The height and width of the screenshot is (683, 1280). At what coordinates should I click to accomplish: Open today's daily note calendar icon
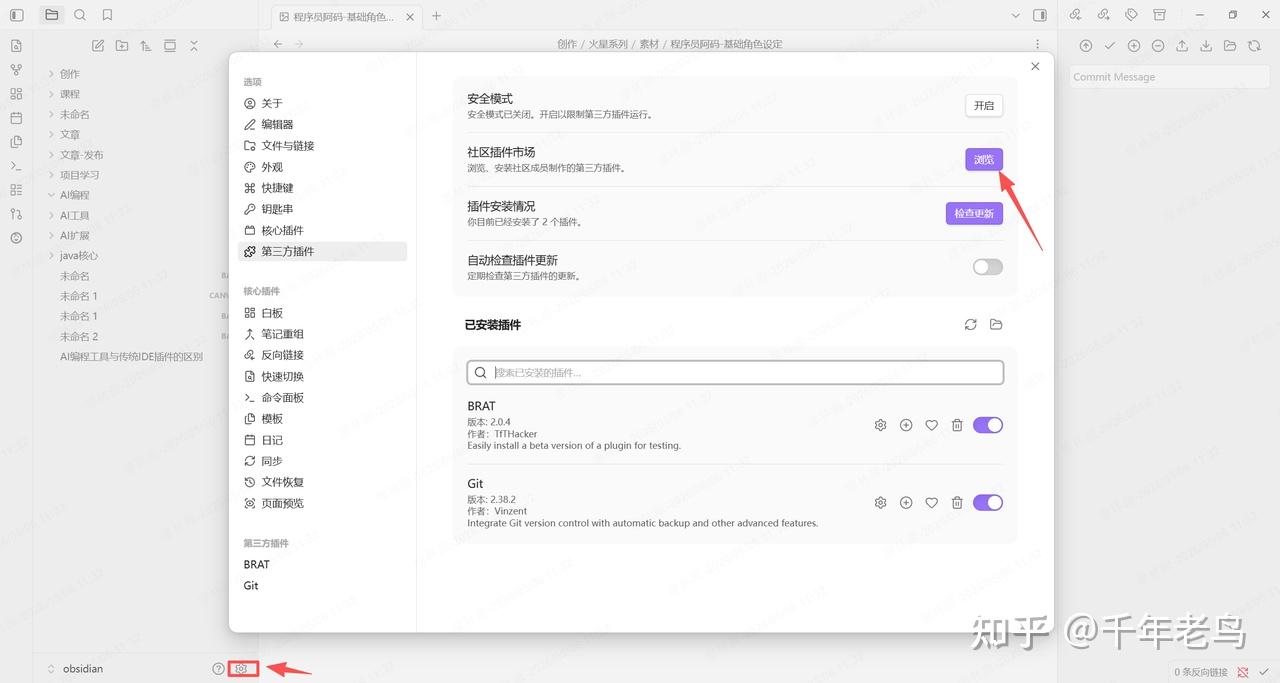pos(16,117)
